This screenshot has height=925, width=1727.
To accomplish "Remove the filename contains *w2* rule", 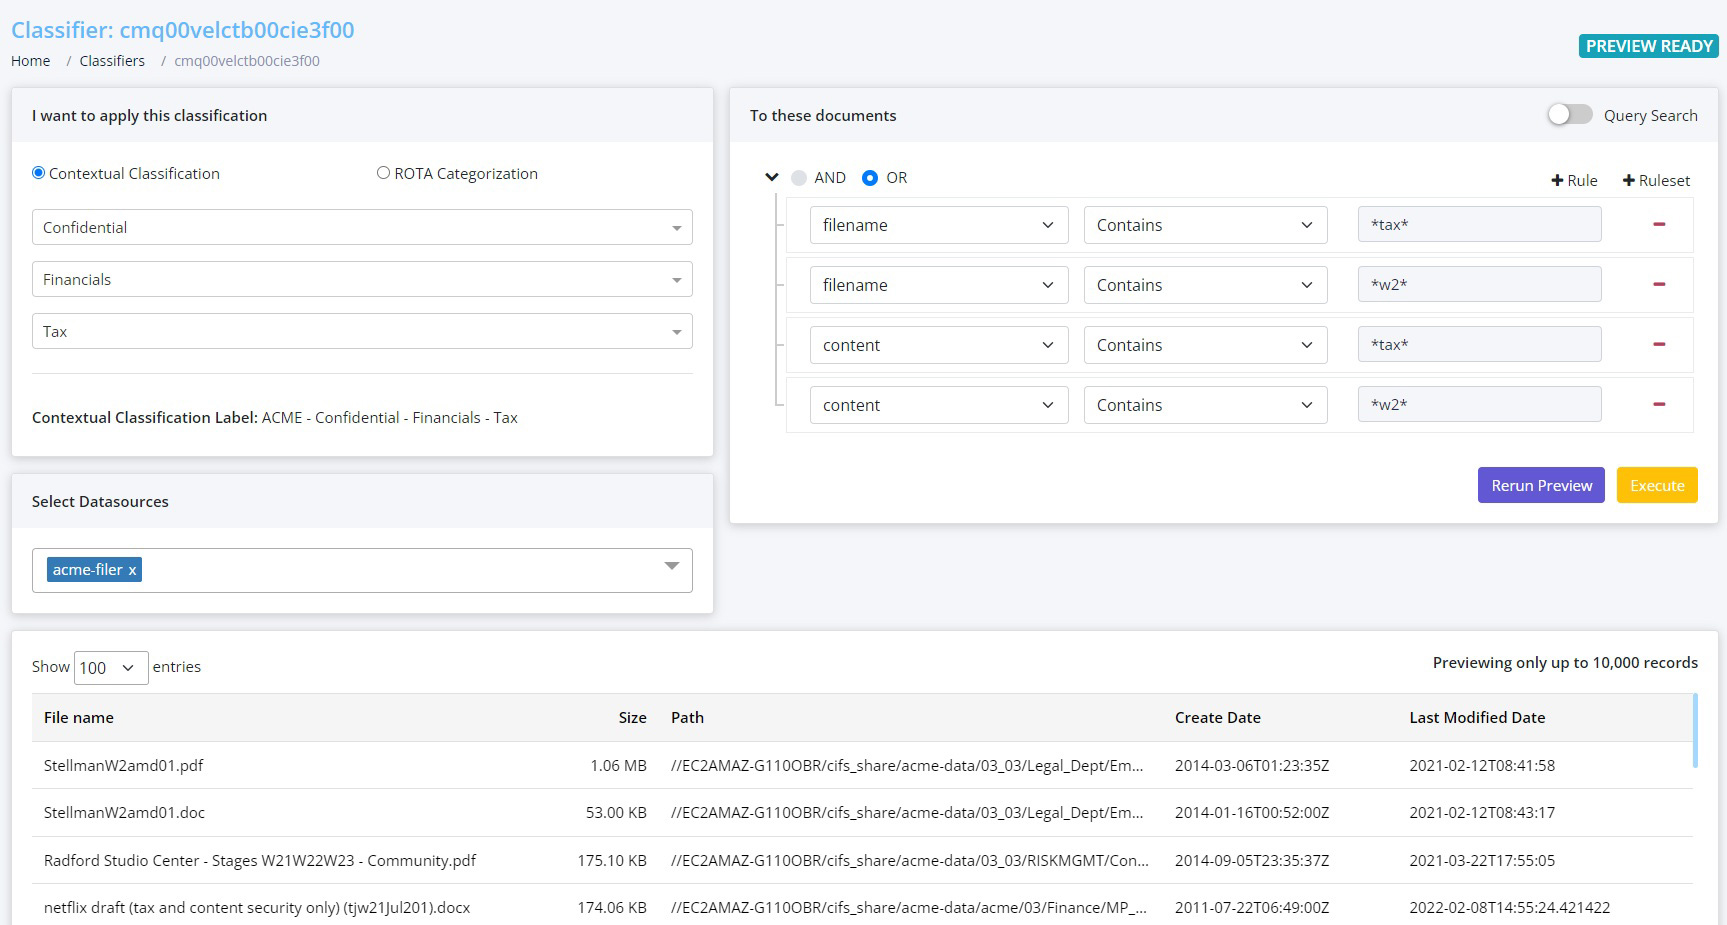I will click(1659, 285).
